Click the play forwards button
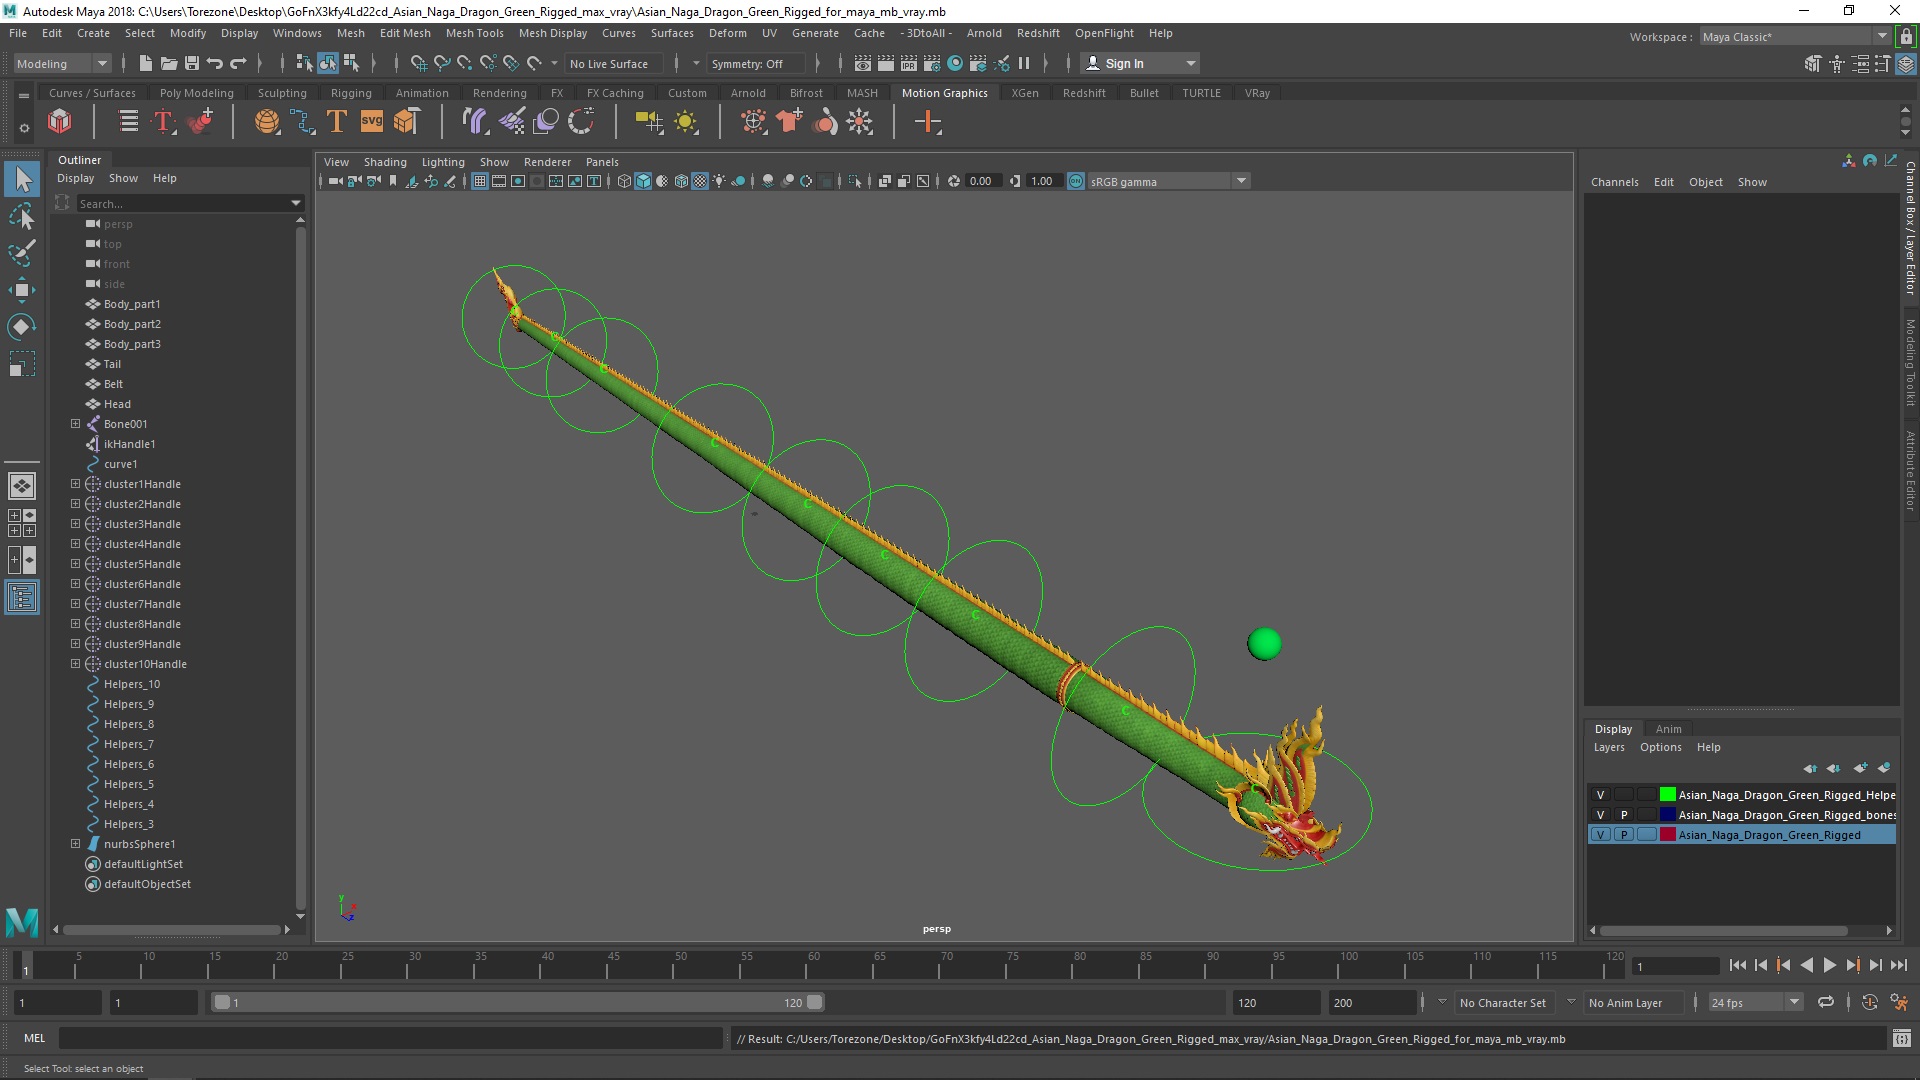 1829,965
